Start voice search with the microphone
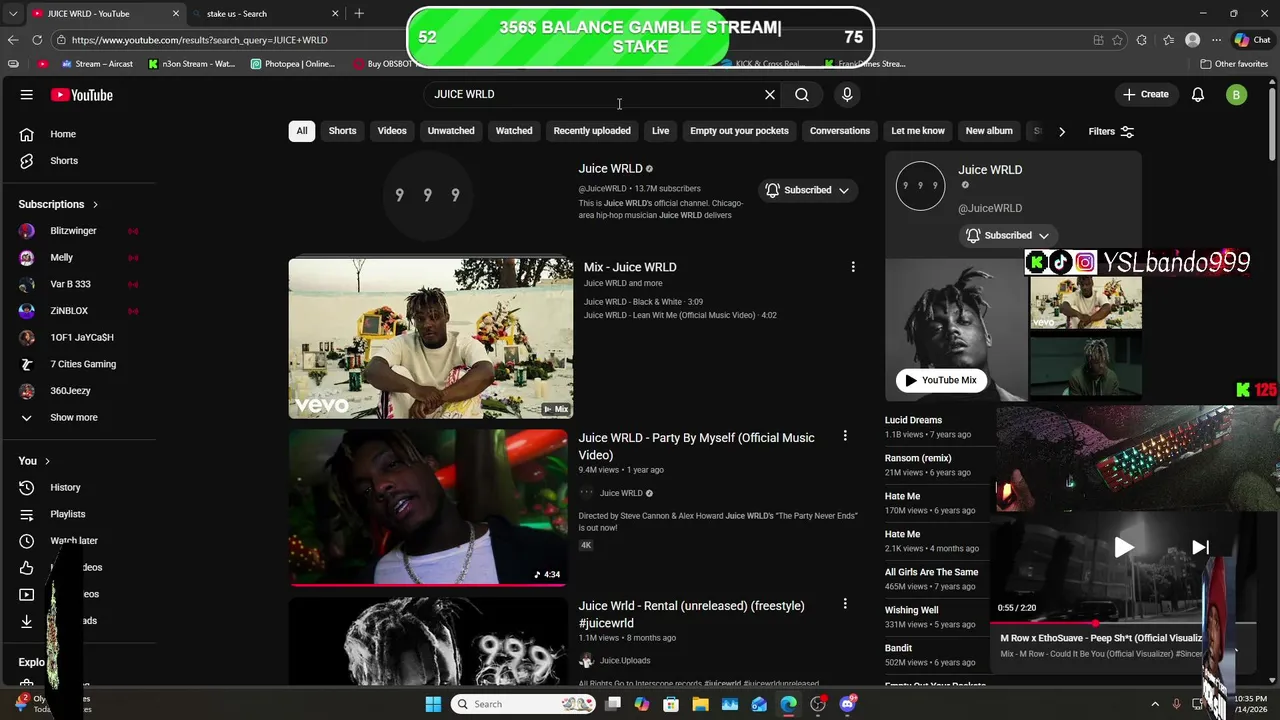Screen dimensions: 1280x720 tap(847, 94)
